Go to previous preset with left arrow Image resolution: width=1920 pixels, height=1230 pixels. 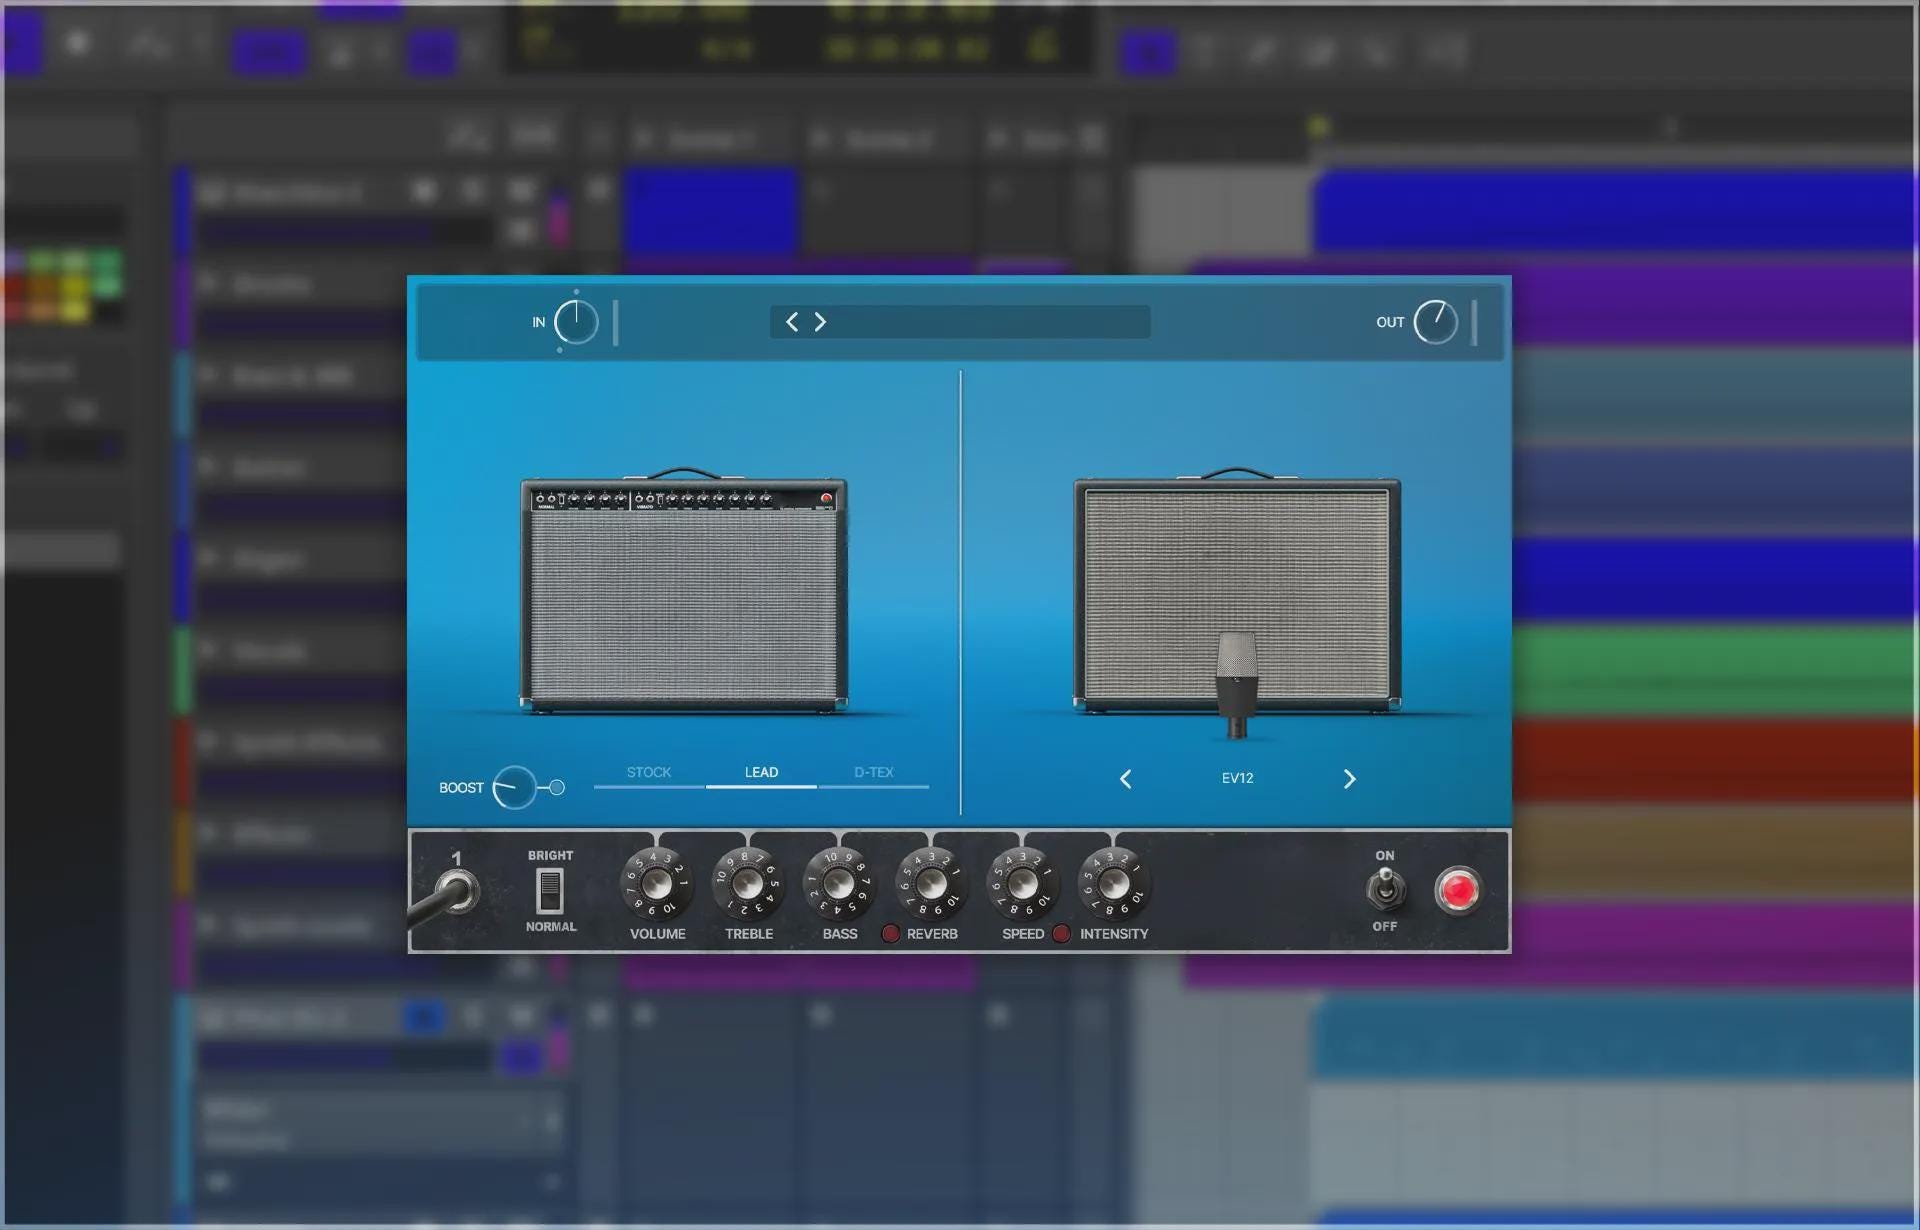coord(792,322)
